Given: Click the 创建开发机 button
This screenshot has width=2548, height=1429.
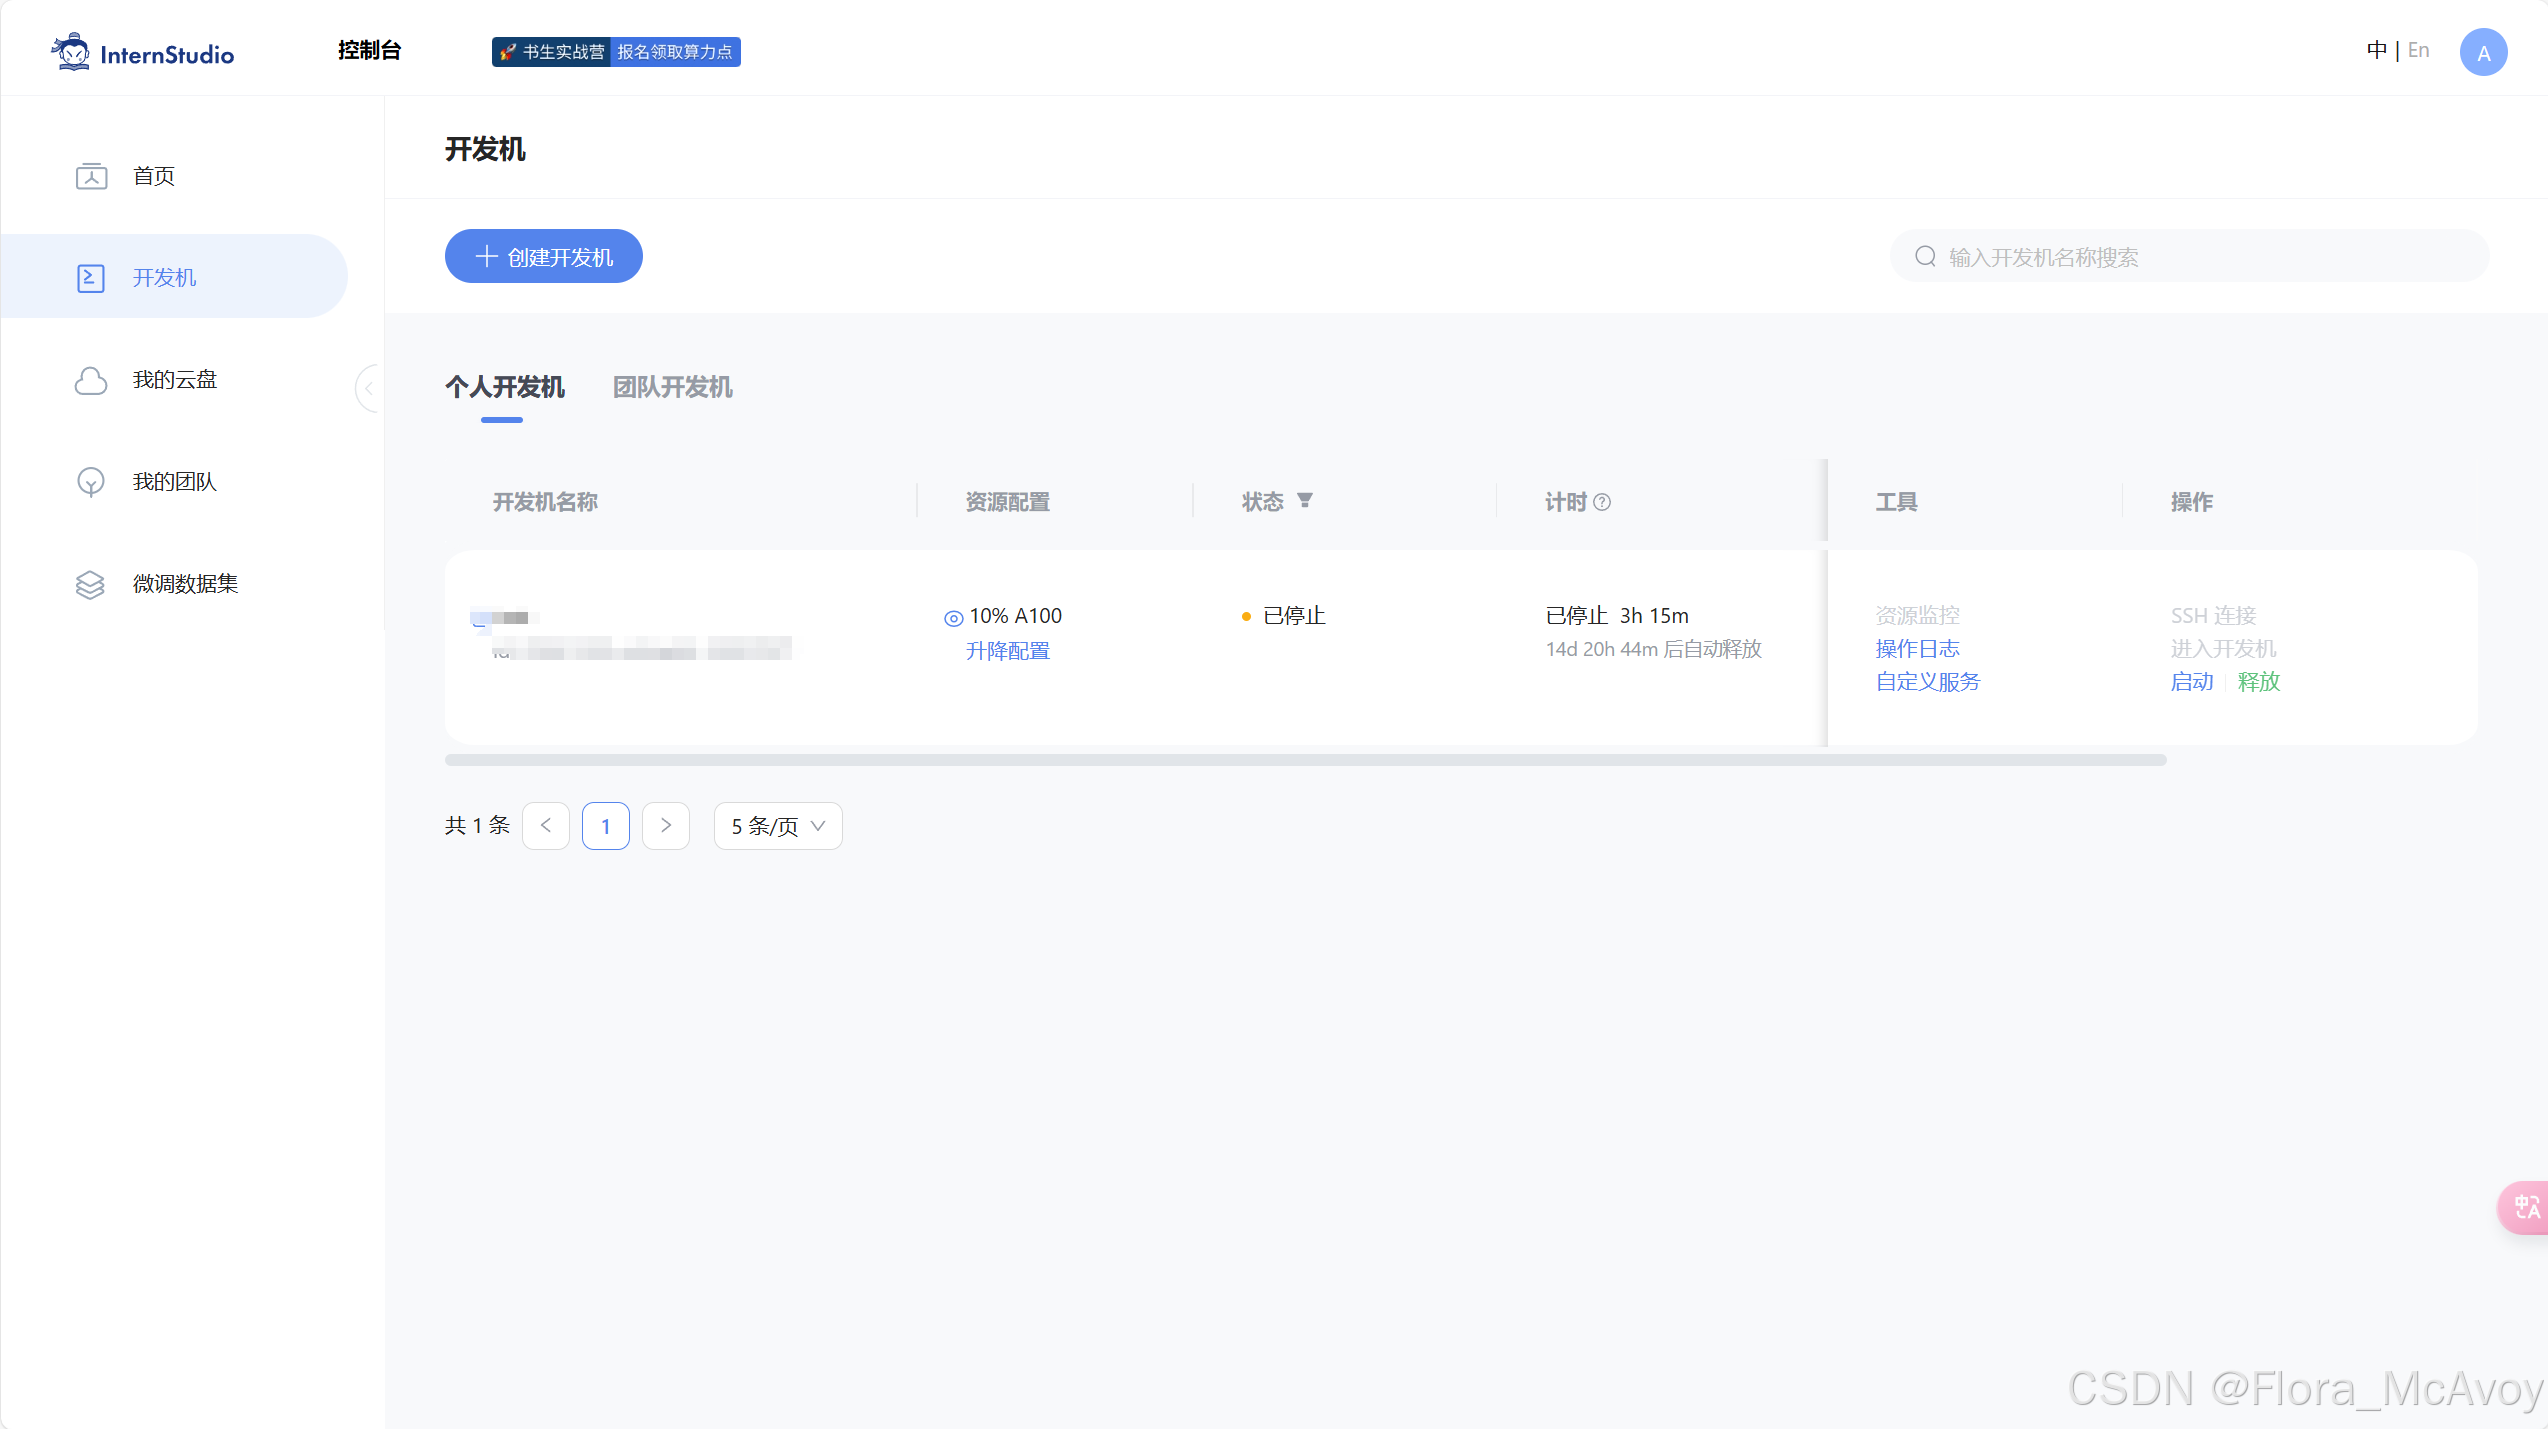Looking at the screenshot, I should click(x=543, y=257).
